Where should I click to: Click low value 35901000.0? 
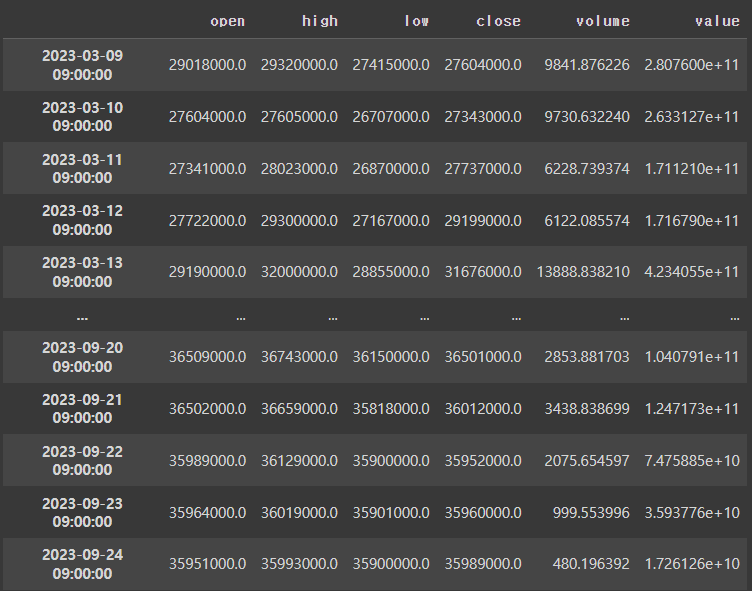(x=391, y=513)
